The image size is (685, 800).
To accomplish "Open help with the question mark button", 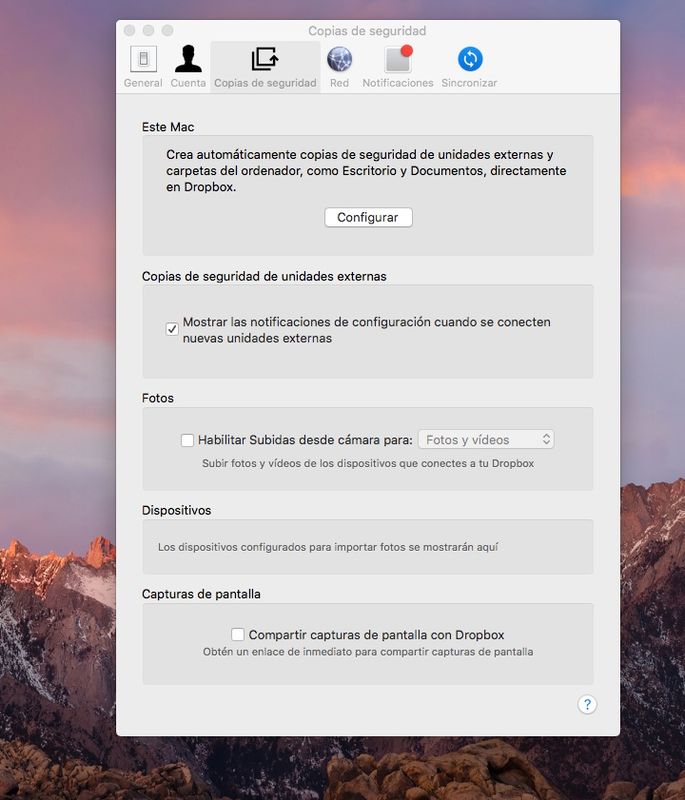I will [x=587, y=705].
